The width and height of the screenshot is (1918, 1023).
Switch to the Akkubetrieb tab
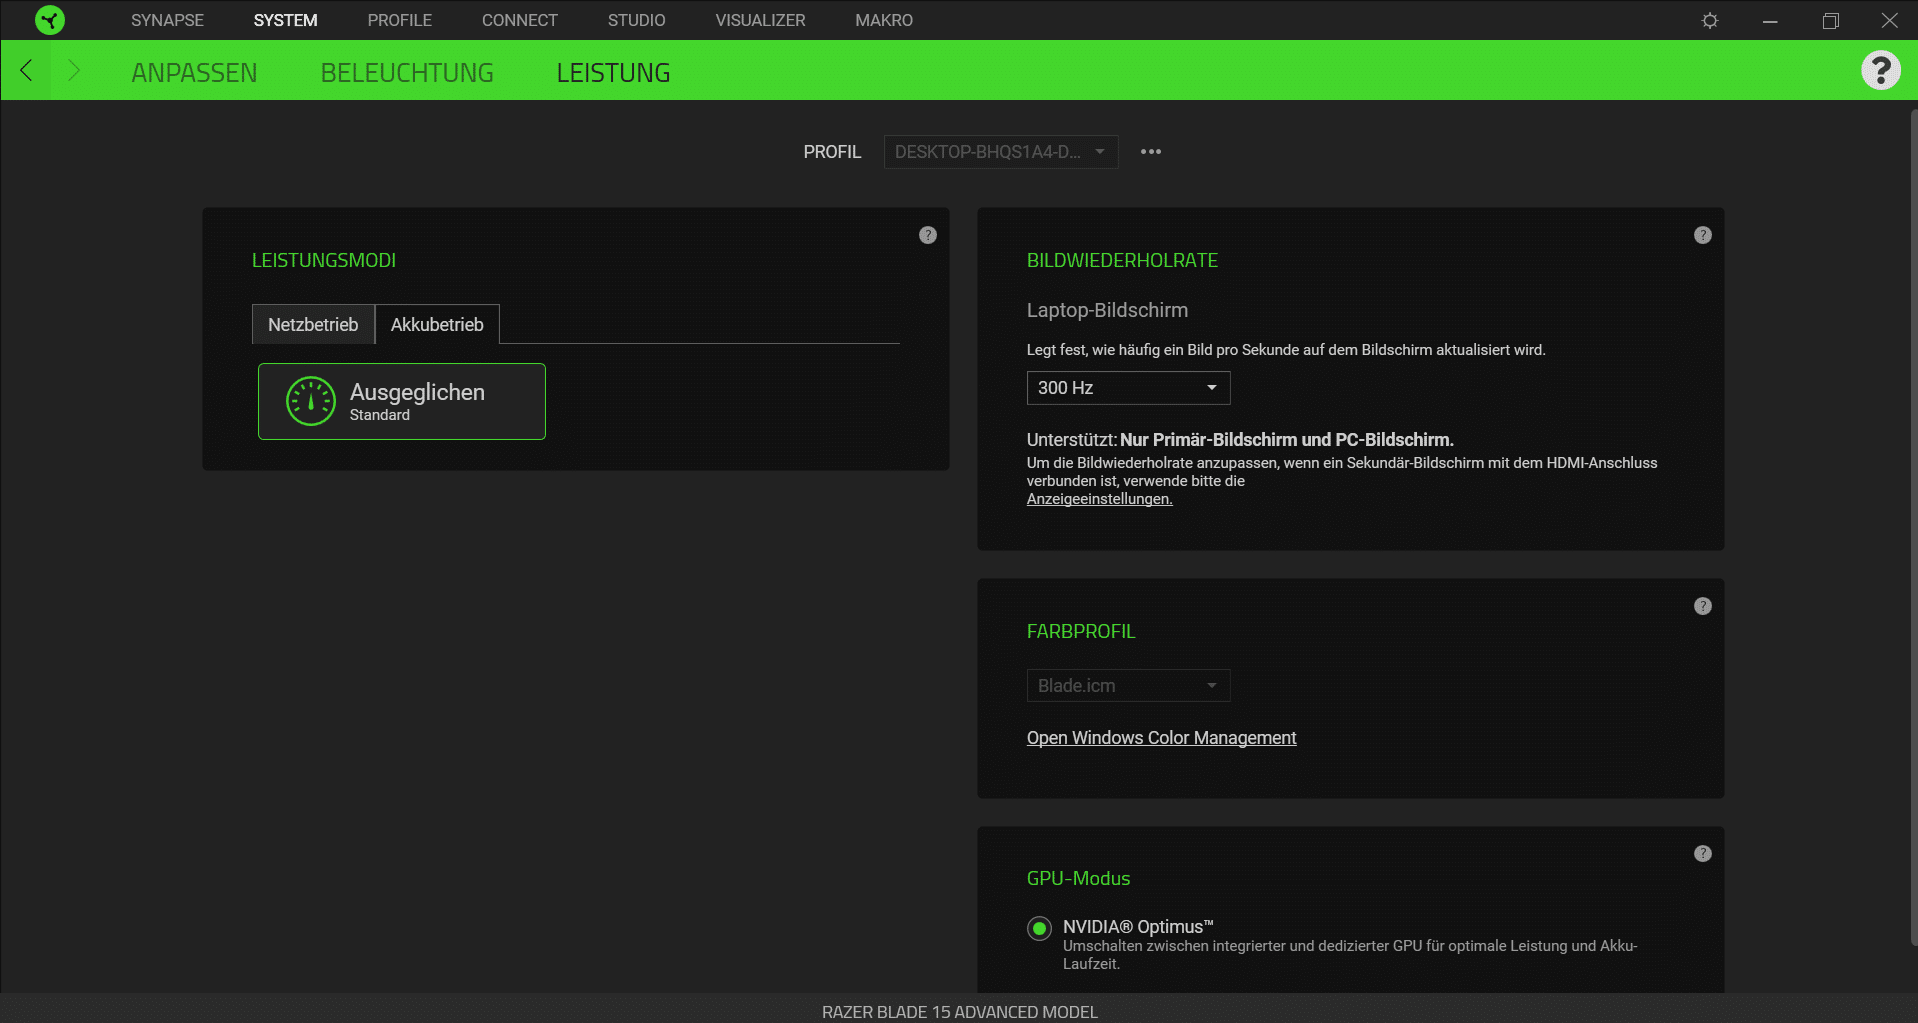(437, 325)
